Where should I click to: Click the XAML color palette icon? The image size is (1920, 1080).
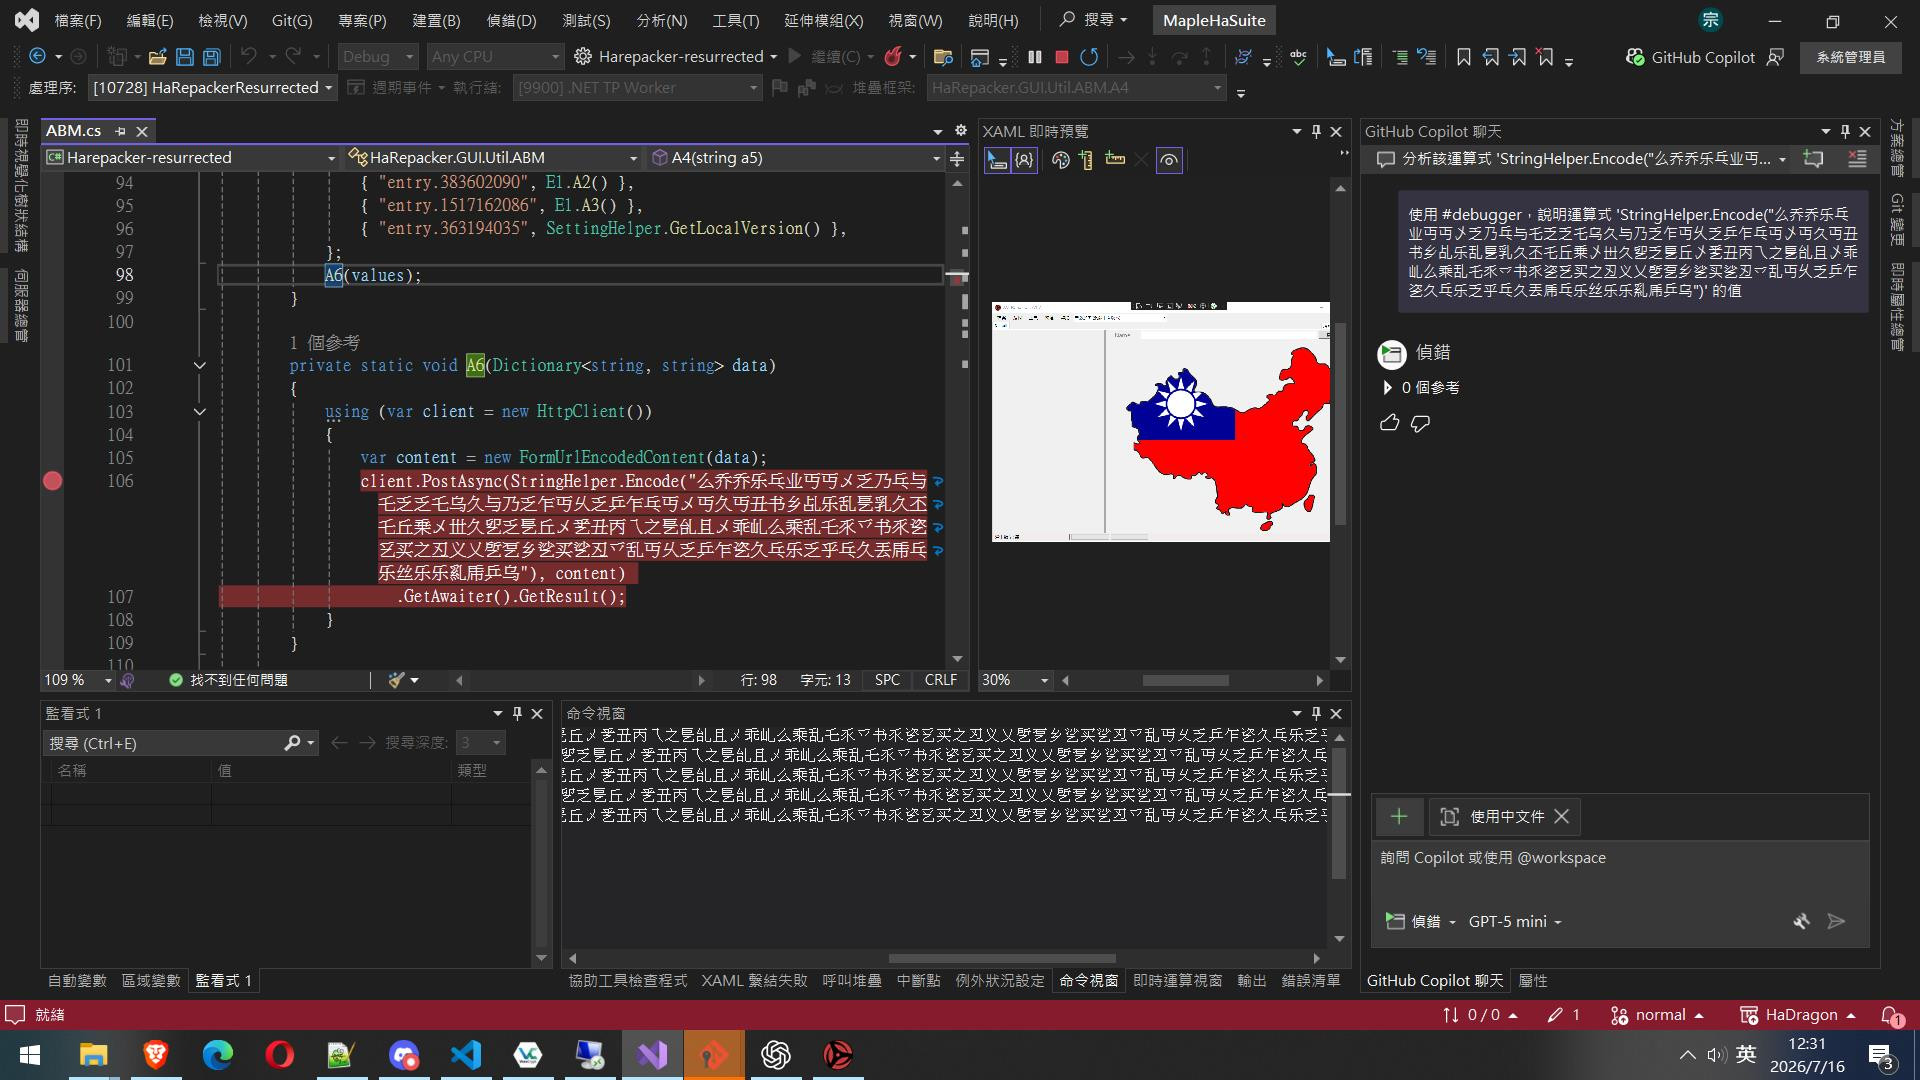(x=1060, y=160)
